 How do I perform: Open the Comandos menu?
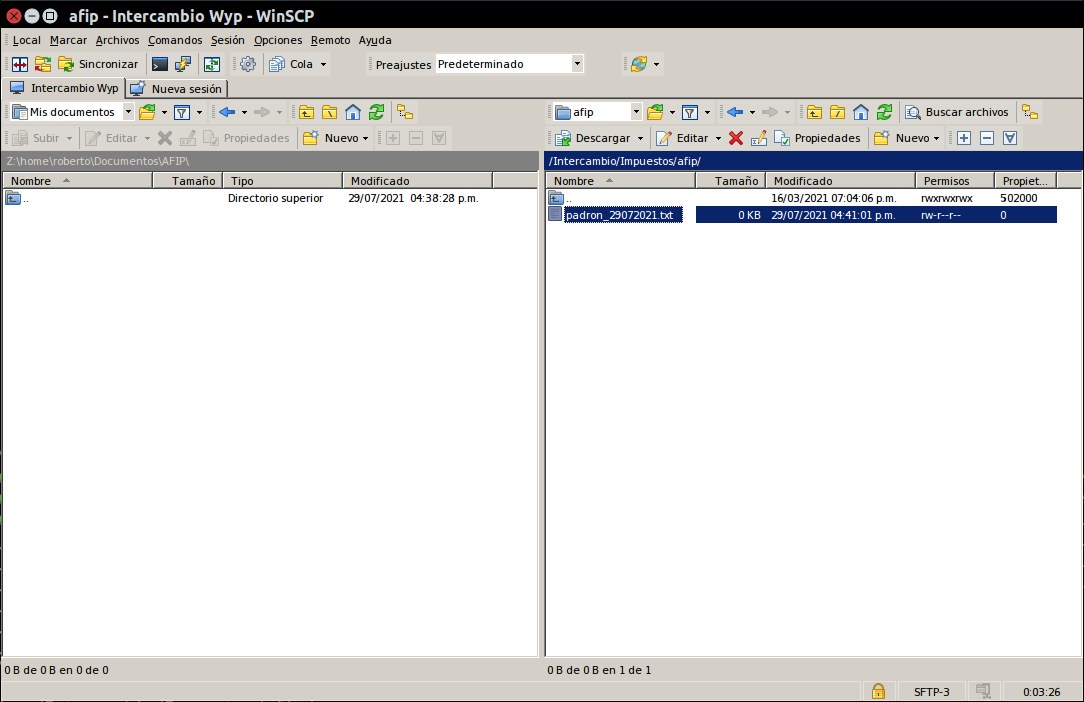(175, 40)
